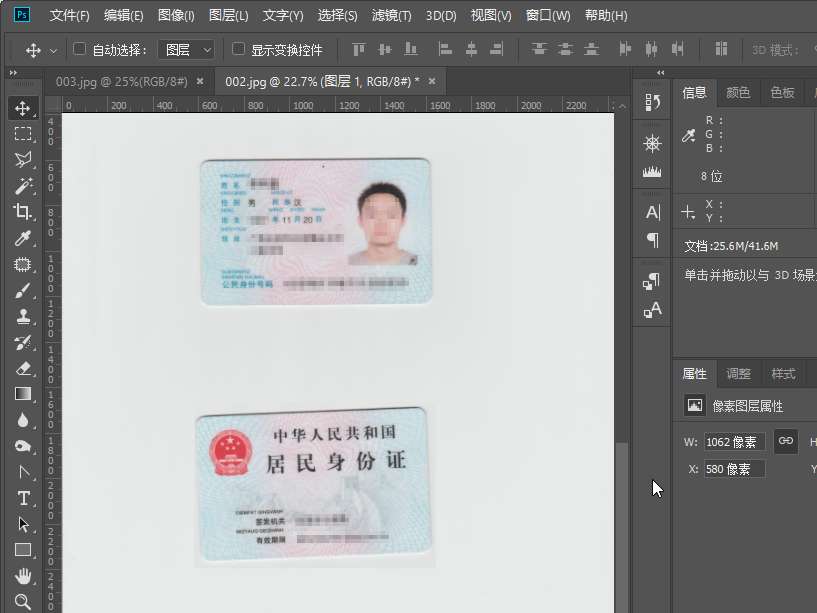This screenshot has height=613, width=817.
Task: Open the Histogram panel icon
Action: coord(652,171)
